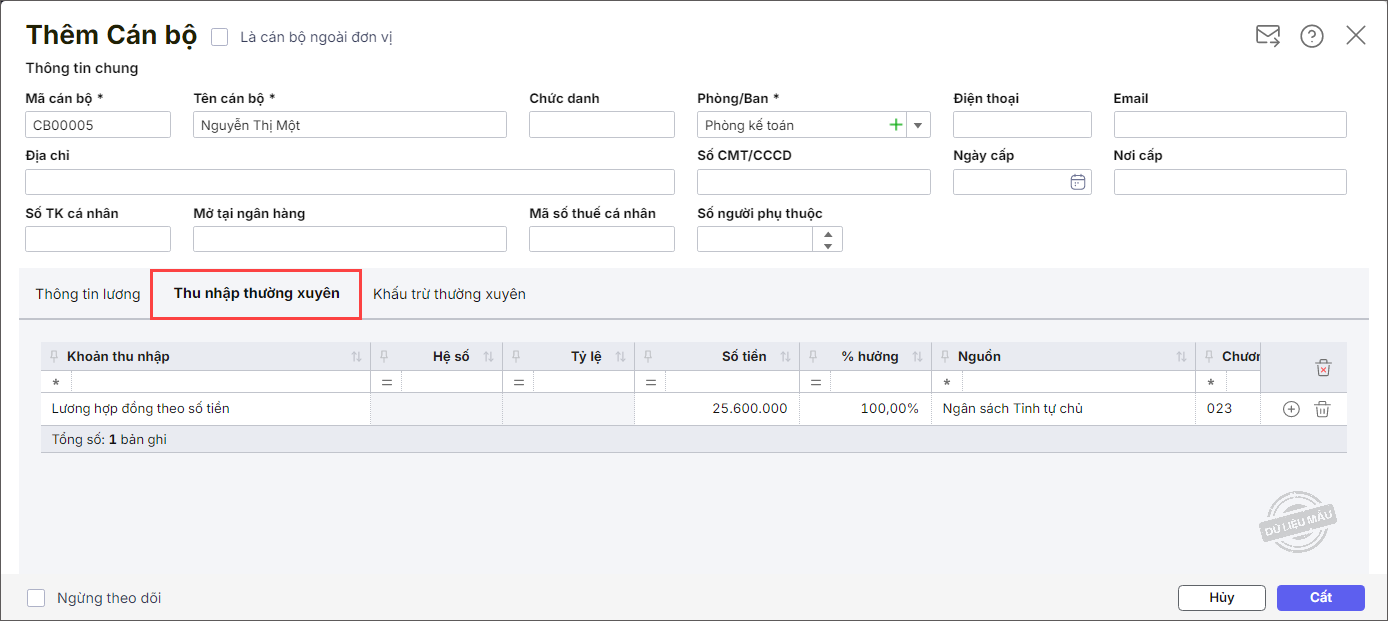Open the calendar picker for Ngày cấp

pos(1077,182)
